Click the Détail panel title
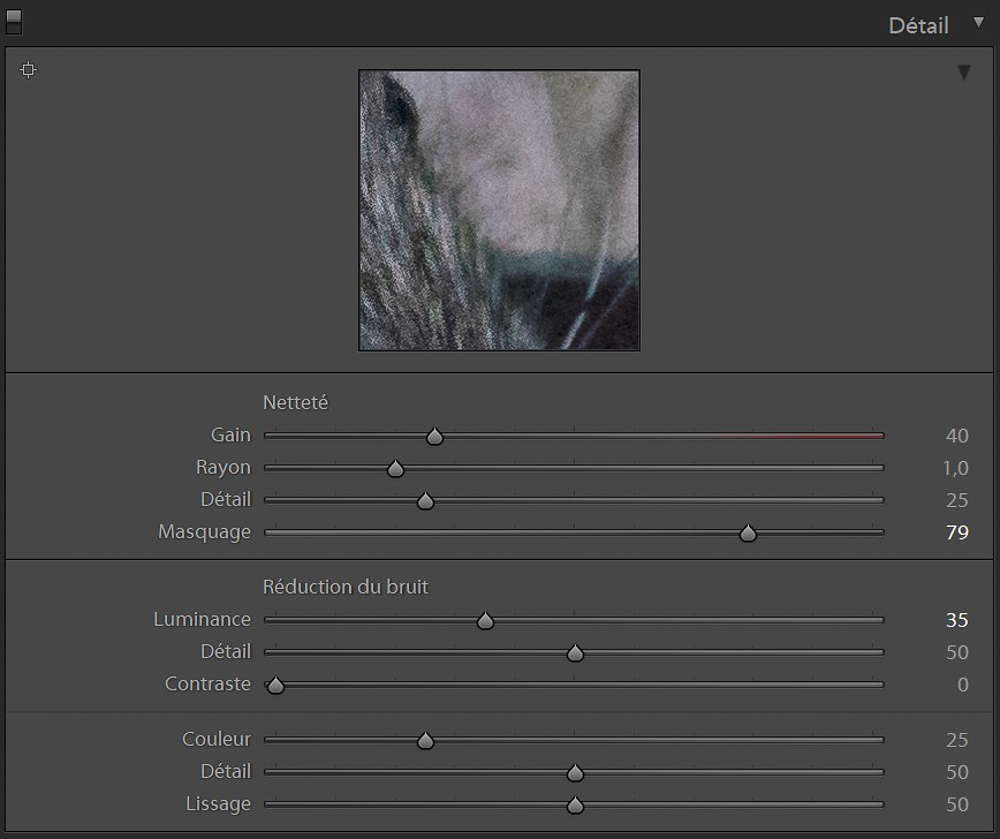Viewport: 1000px width, 839px height. 918,26
